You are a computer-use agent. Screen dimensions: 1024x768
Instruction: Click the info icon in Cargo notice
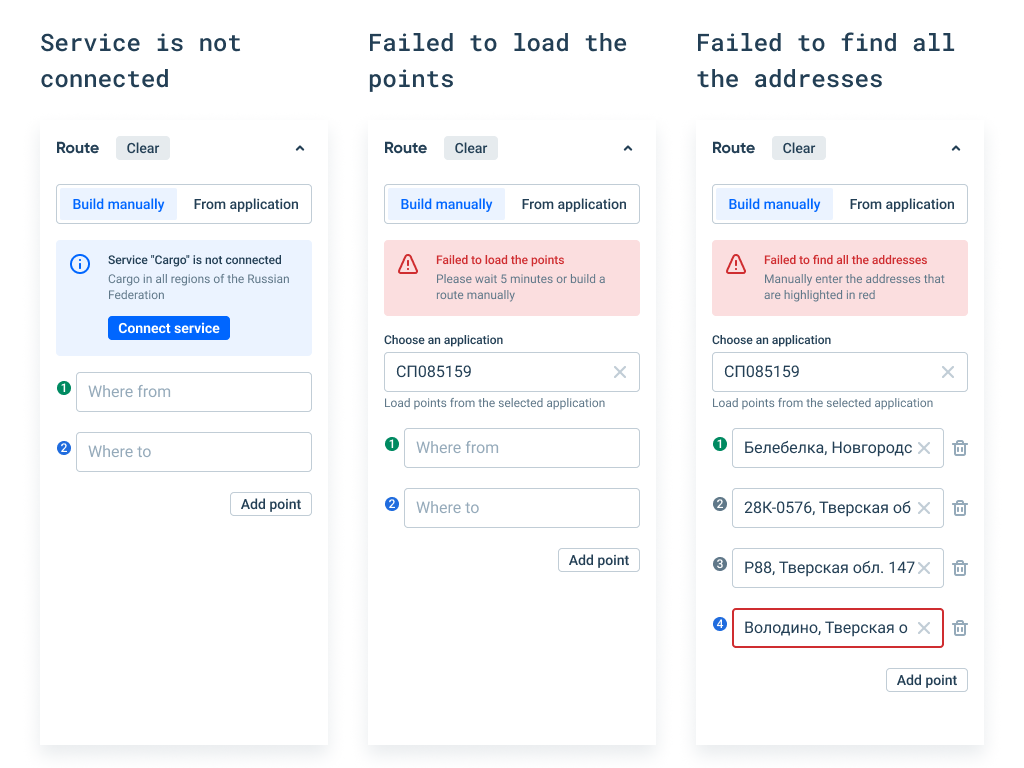tap(80, 264)
